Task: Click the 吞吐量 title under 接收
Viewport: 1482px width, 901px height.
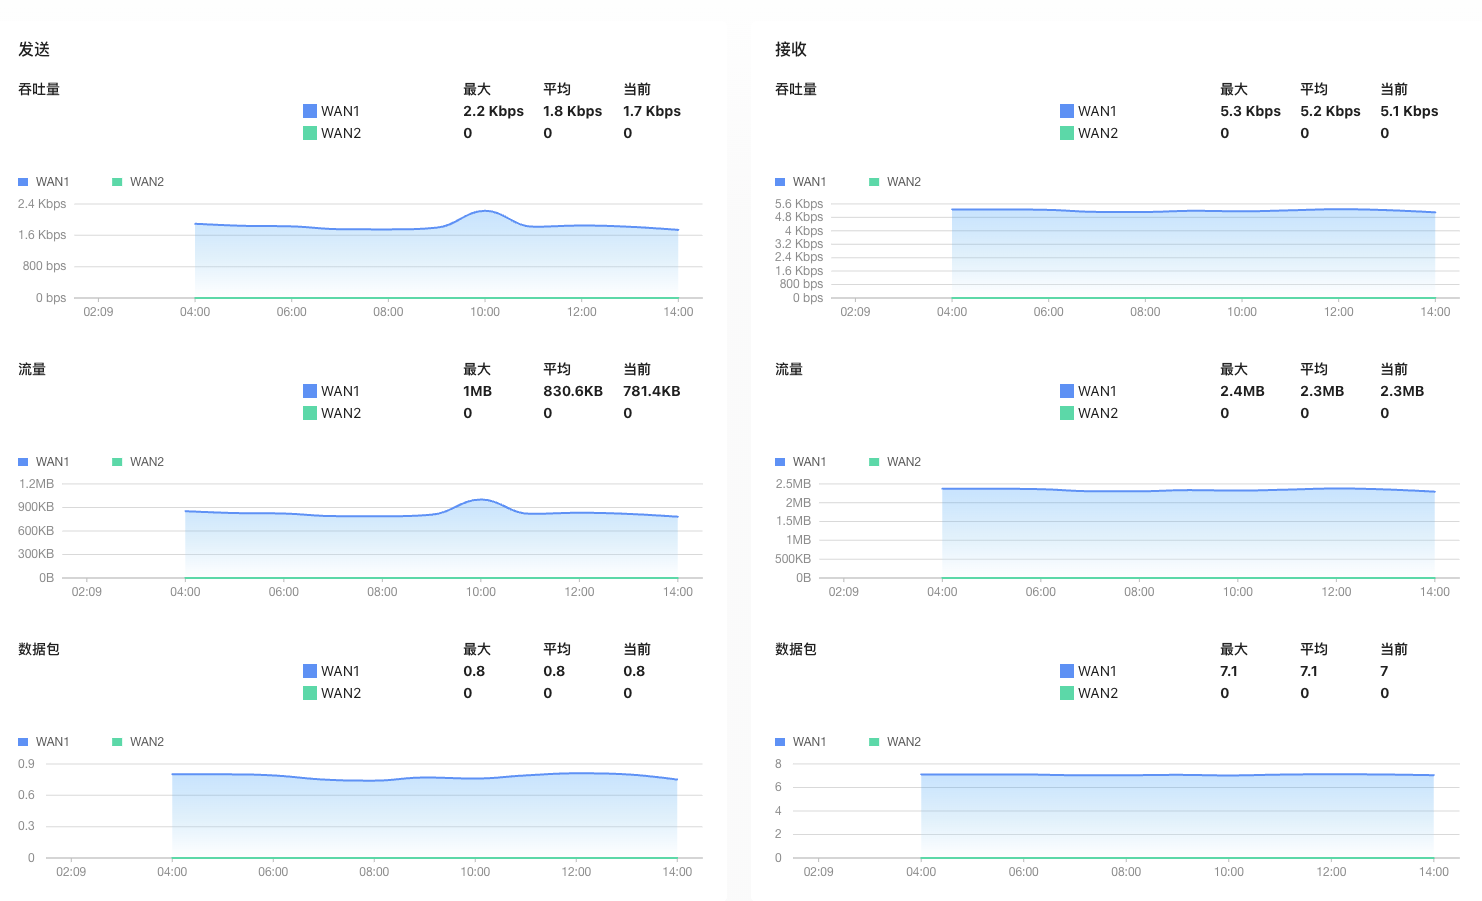Action: click(796, 89)
